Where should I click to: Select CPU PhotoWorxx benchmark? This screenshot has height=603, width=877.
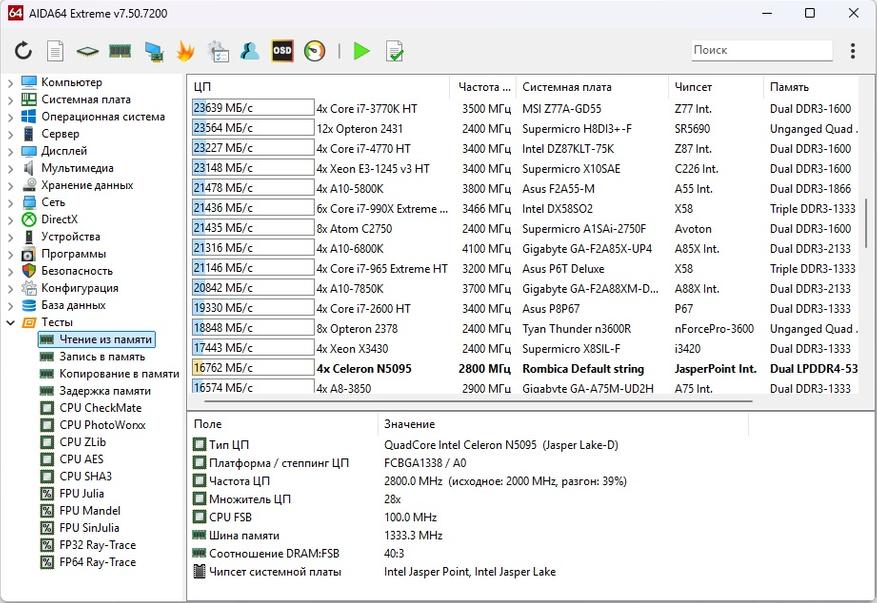102,425
